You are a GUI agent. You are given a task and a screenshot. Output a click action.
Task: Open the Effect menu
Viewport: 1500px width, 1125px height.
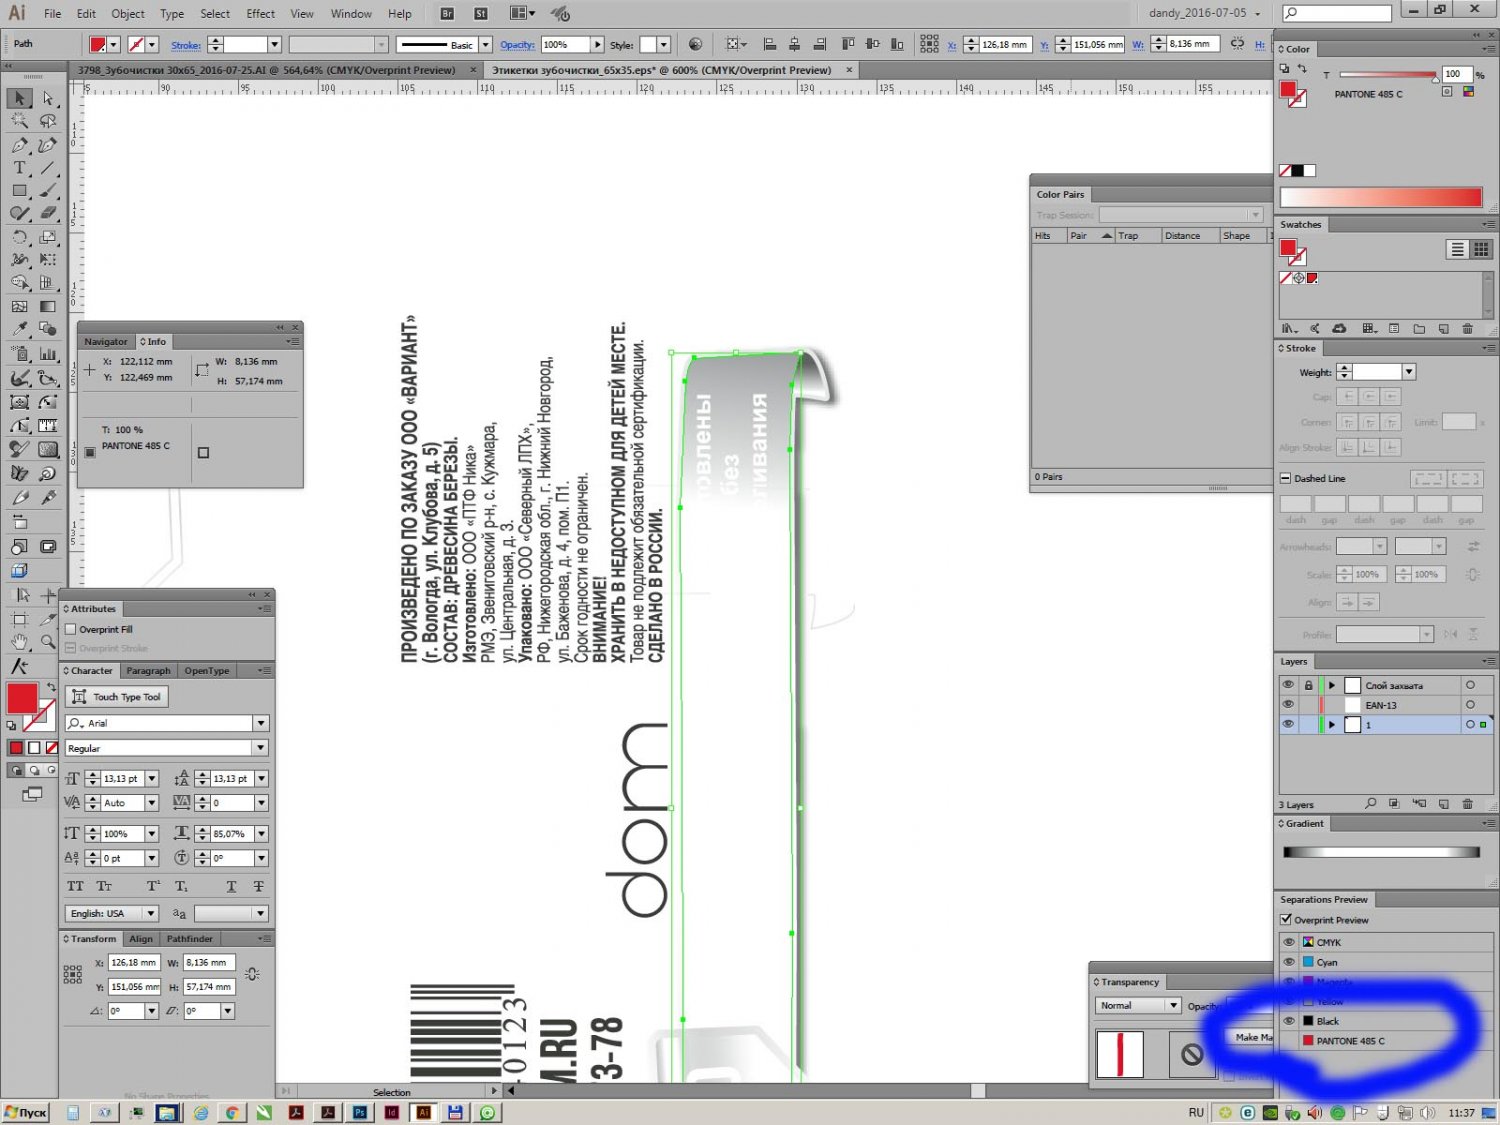point(261,14)
